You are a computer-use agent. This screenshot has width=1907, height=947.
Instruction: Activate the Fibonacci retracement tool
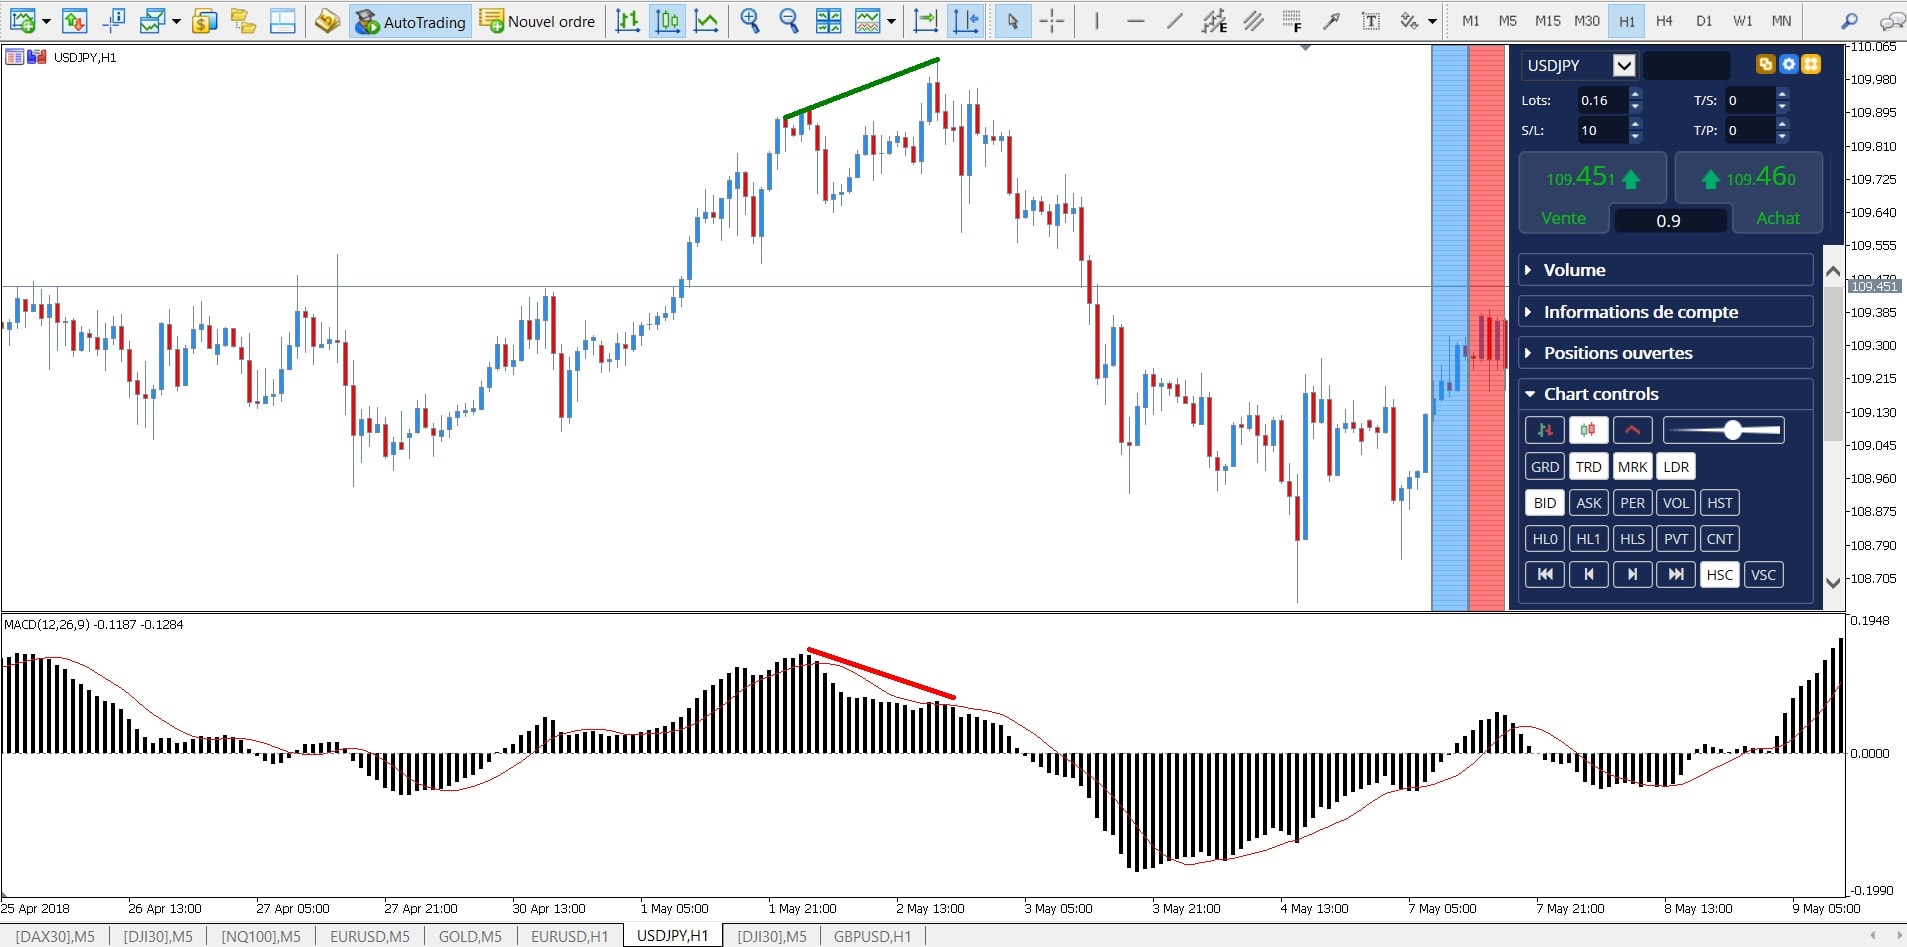point(1293,20)
